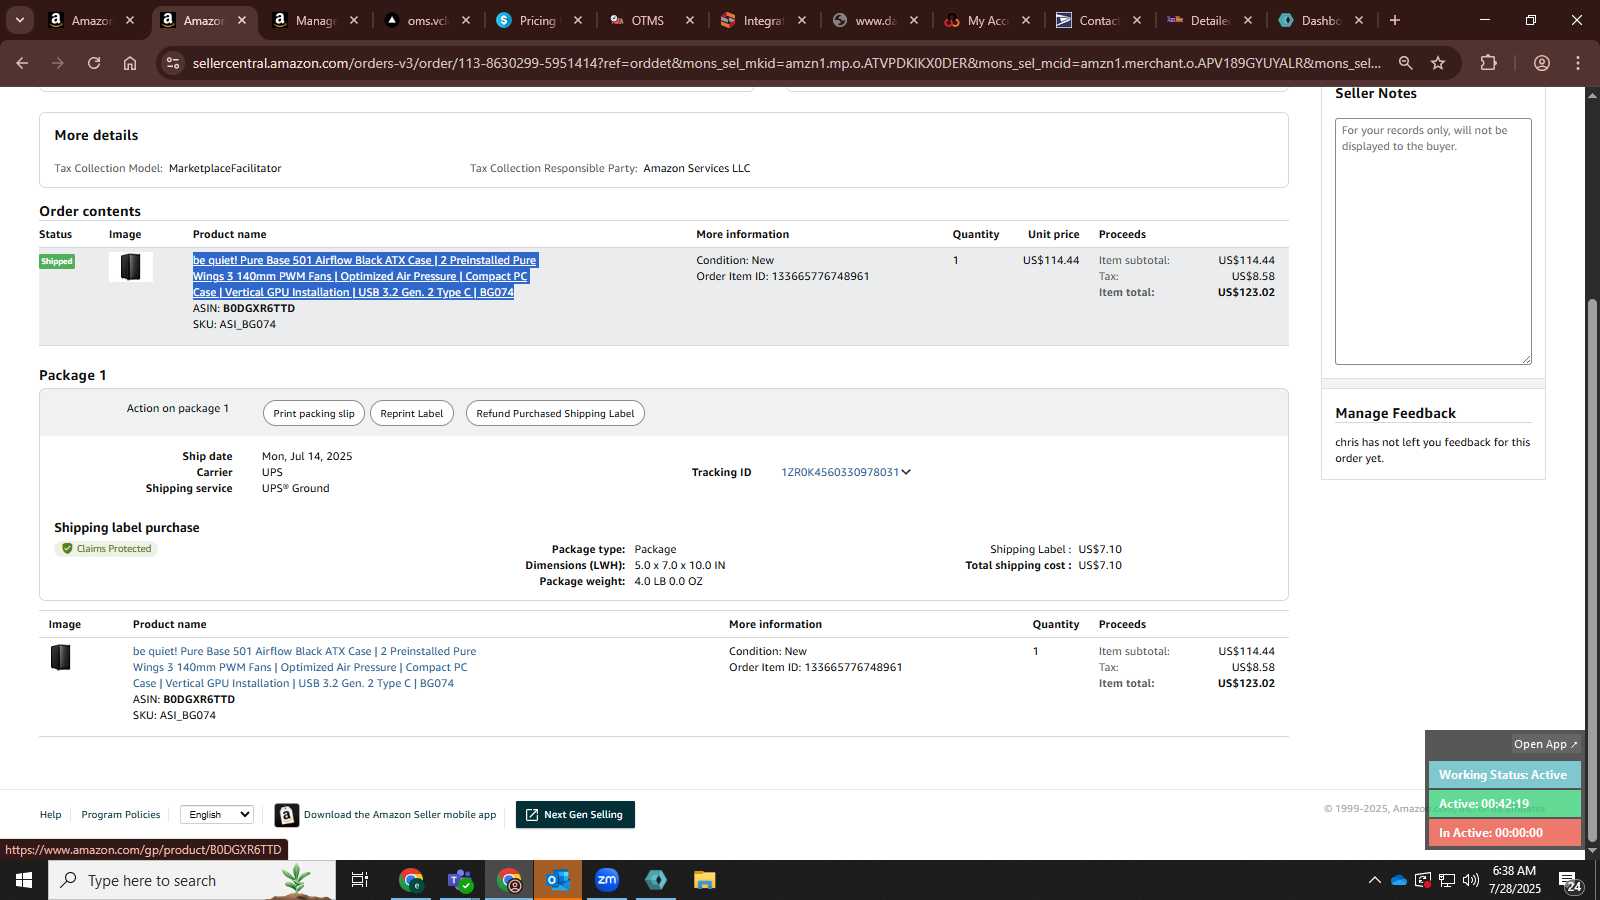Click the OneDrive cloud tray icon
The image size is (1600, 900).
coord(1399,880)
